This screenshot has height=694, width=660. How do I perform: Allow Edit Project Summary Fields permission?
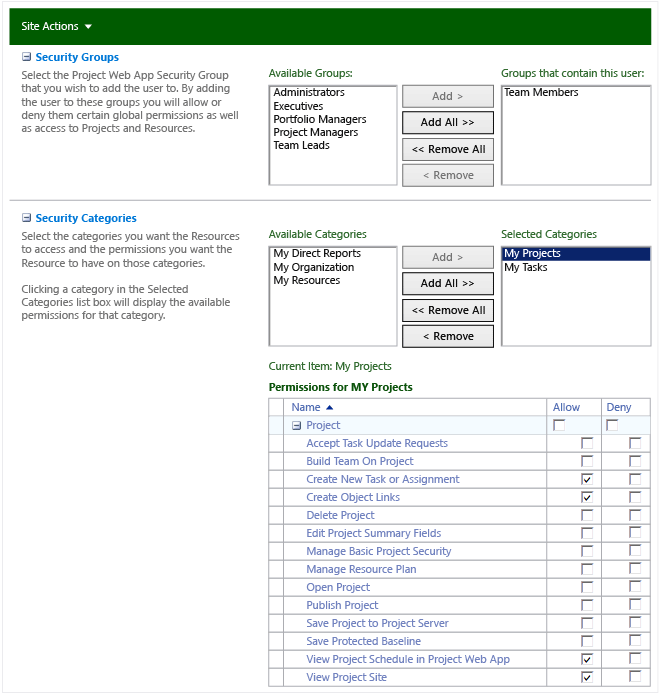pyautogui.click(x=587, y=533)
